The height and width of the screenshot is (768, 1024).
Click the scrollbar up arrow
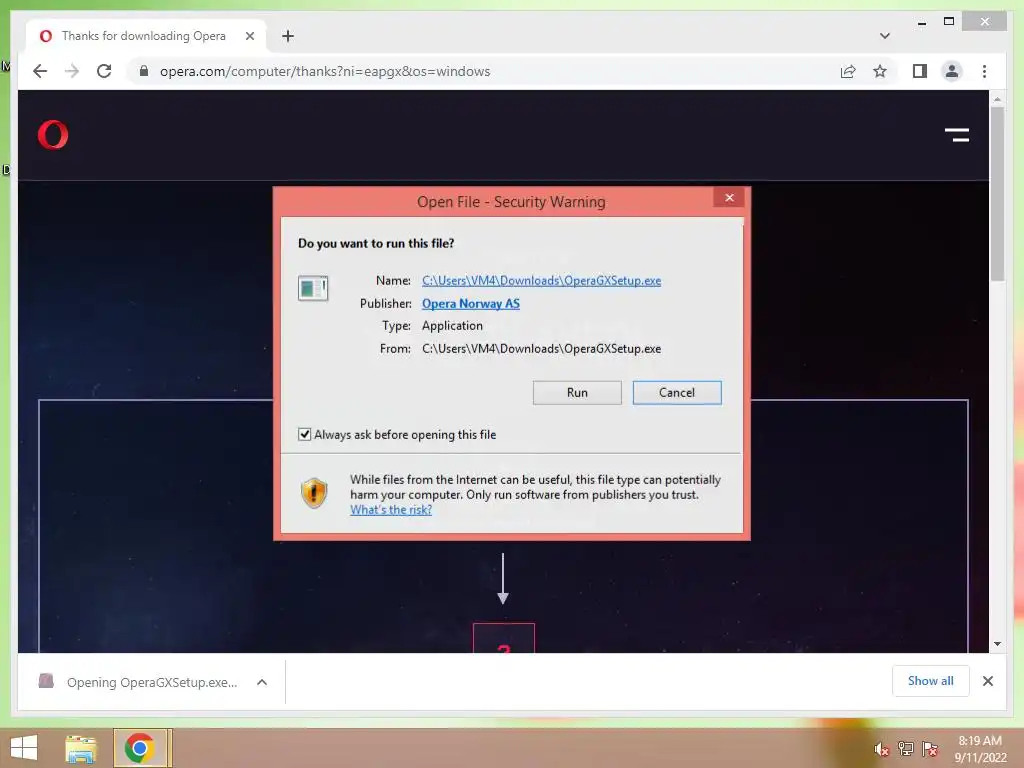point(997,99)
